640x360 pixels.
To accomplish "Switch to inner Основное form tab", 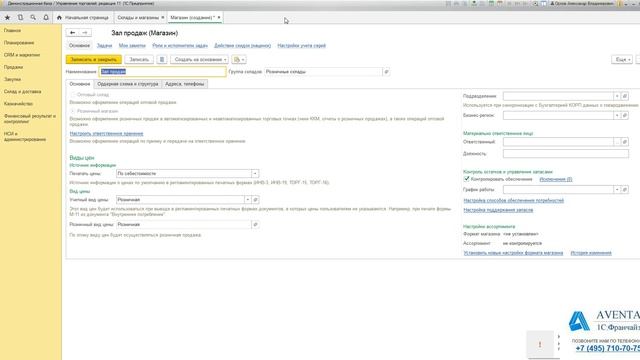I will (80, 84).
